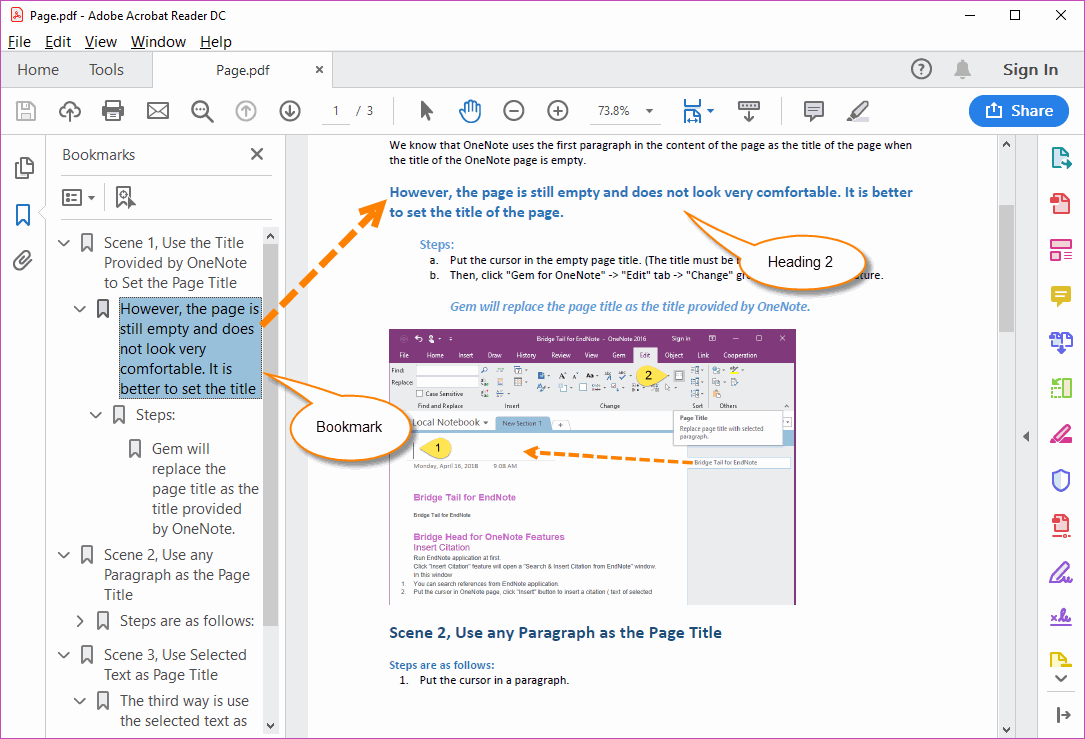
Task: Expand the tools pane arrow-bar icon
Action: pos(1063,715)
